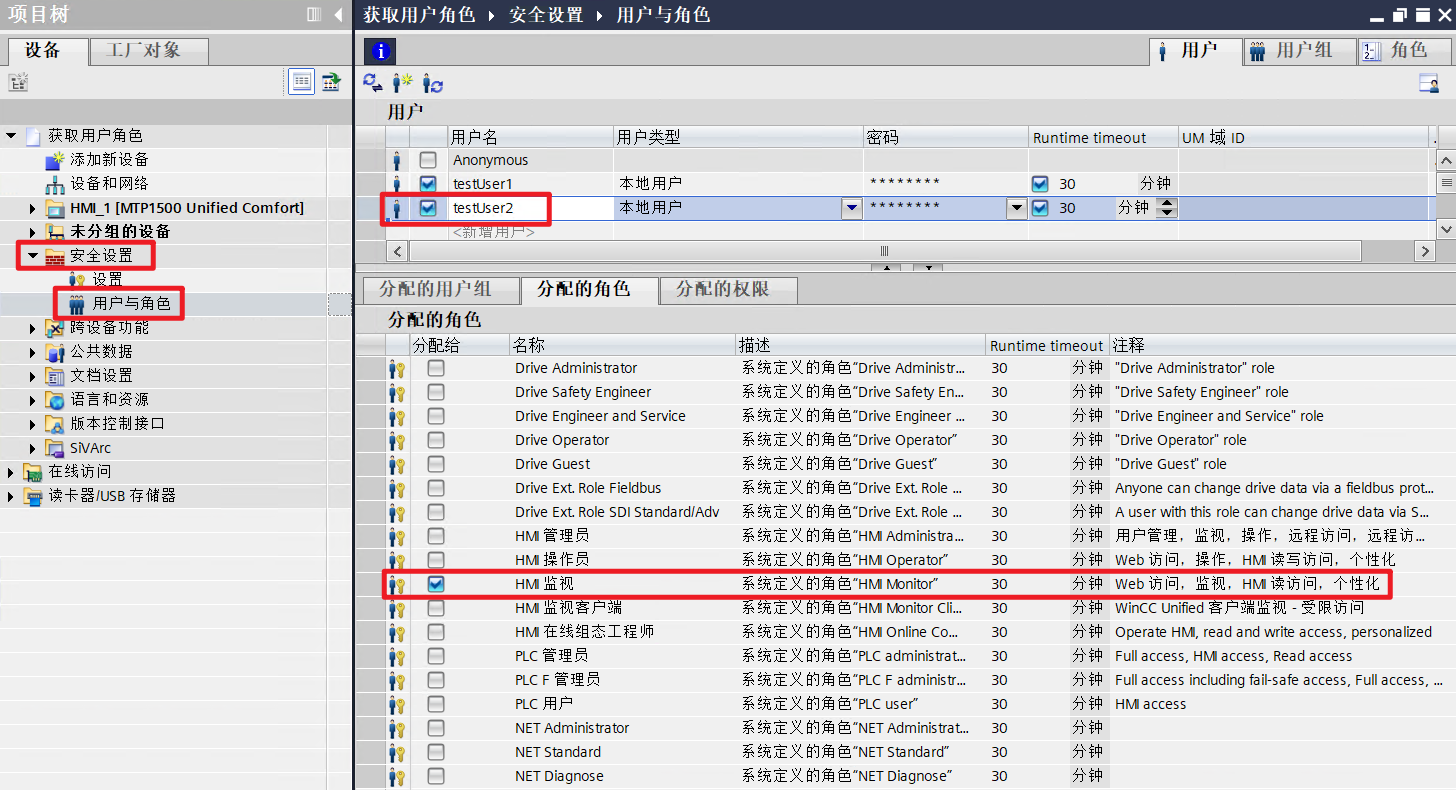Click the synchronize arrows icon in the users toolbar

[x=372, y=82]
